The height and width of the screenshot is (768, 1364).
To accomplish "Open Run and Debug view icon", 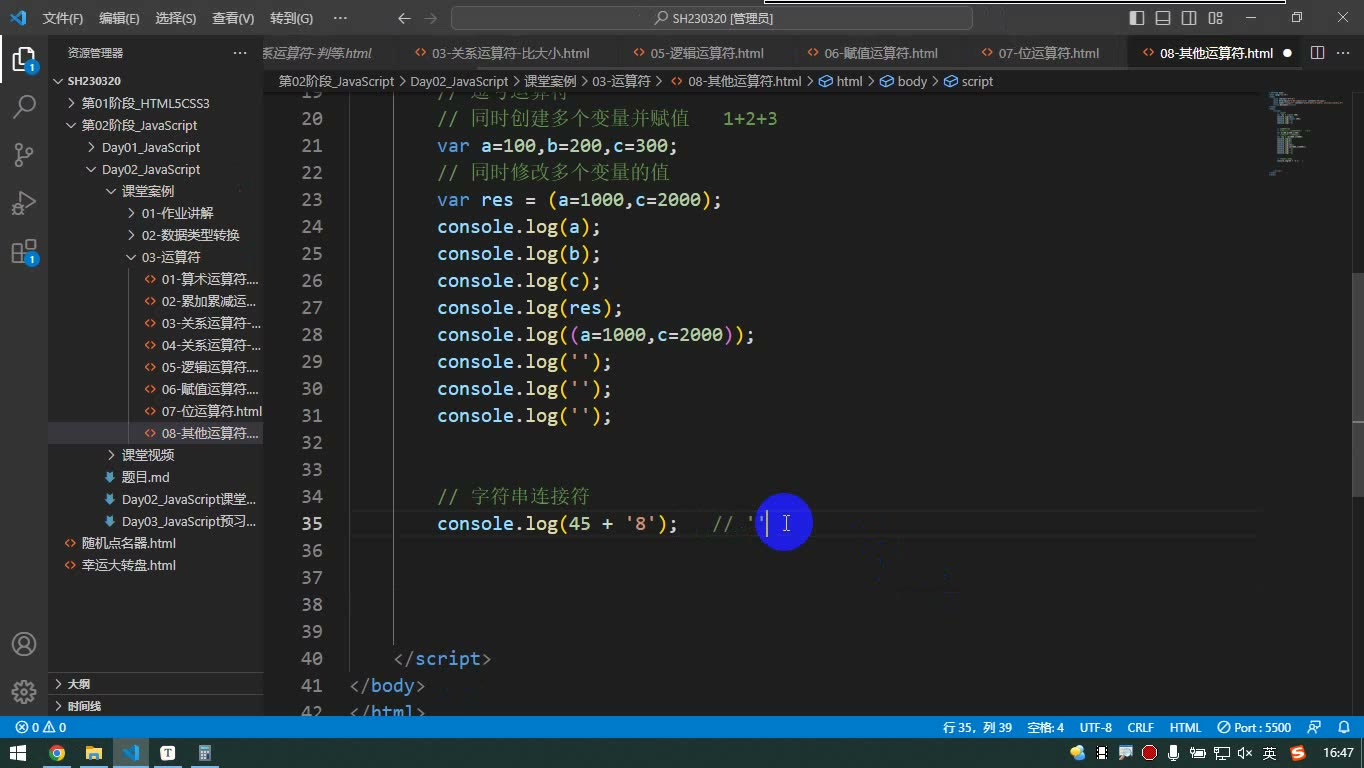I will [x=24, y=203].
